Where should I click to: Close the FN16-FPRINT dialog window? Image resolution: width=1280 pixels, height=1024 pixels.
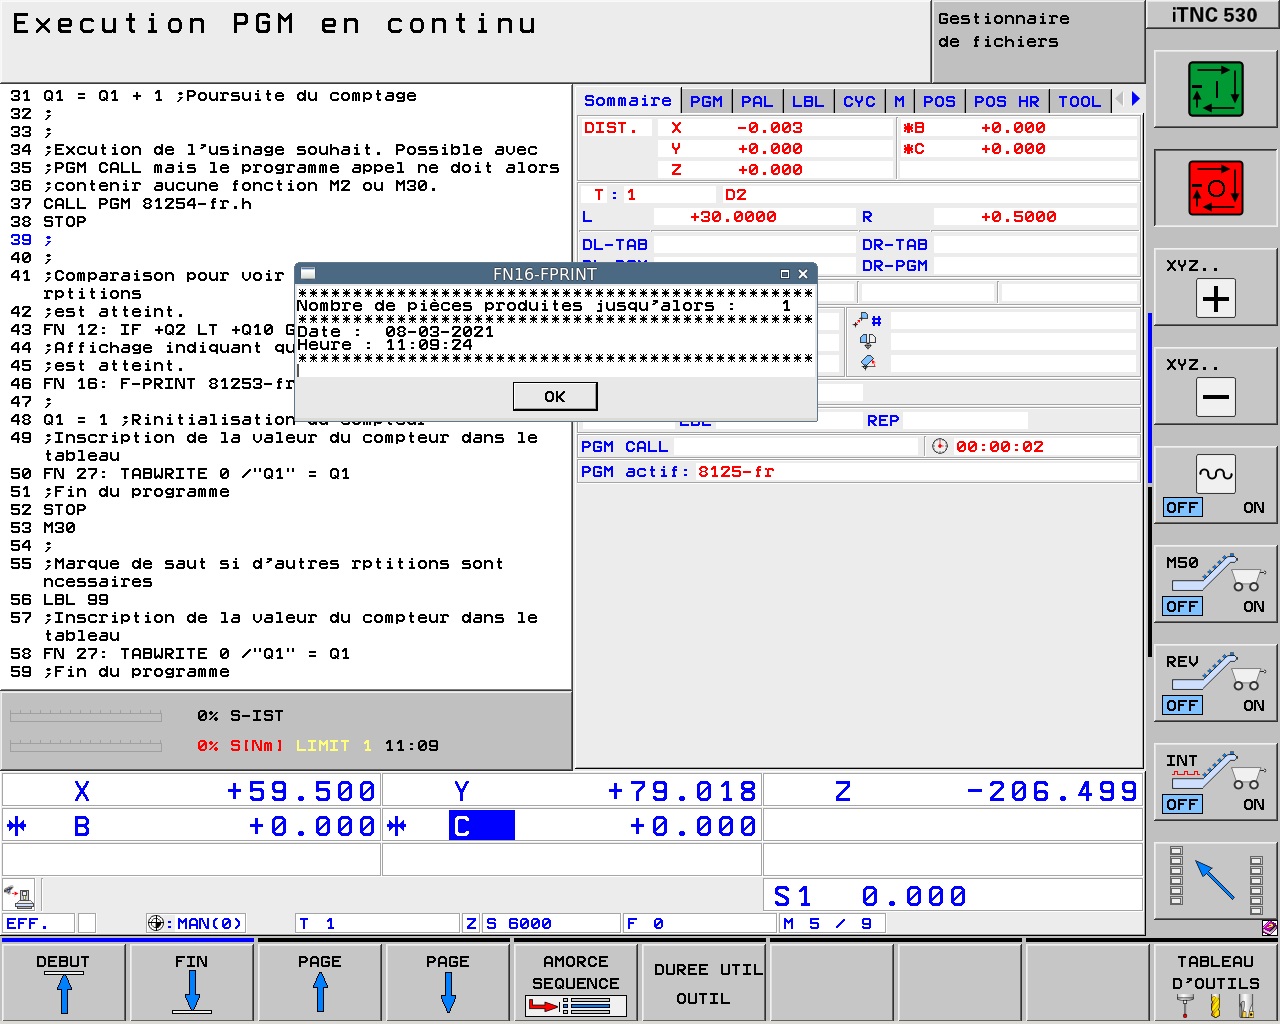802,274
